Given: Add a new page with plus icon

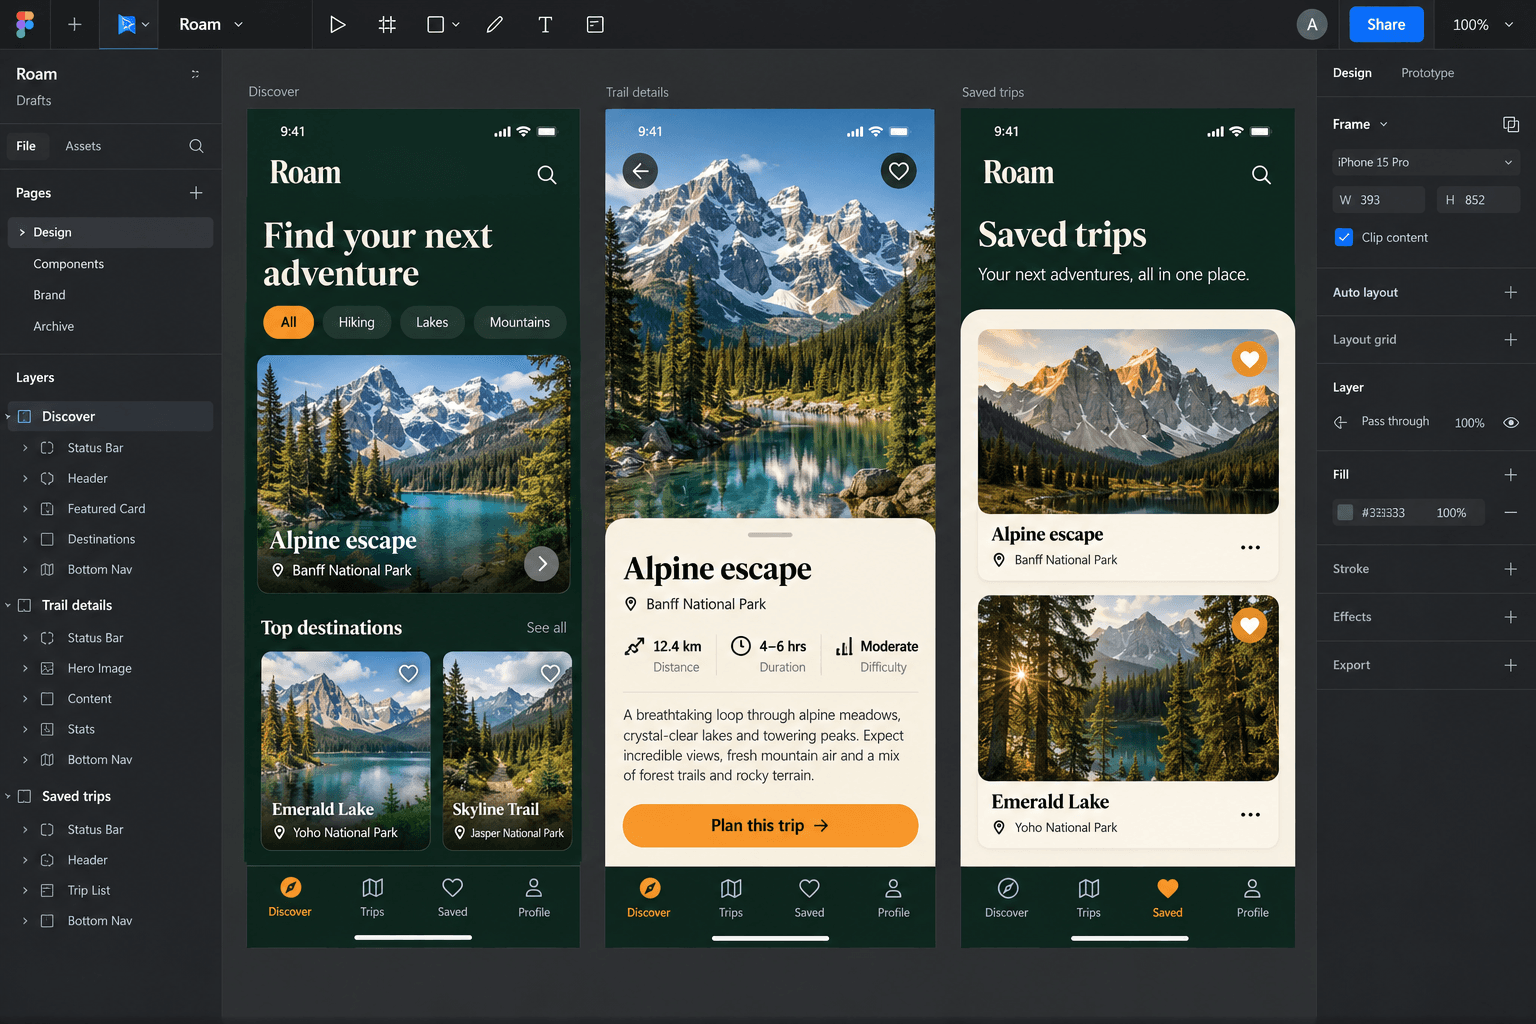Looking at the screenshot, I should [196, 193].
